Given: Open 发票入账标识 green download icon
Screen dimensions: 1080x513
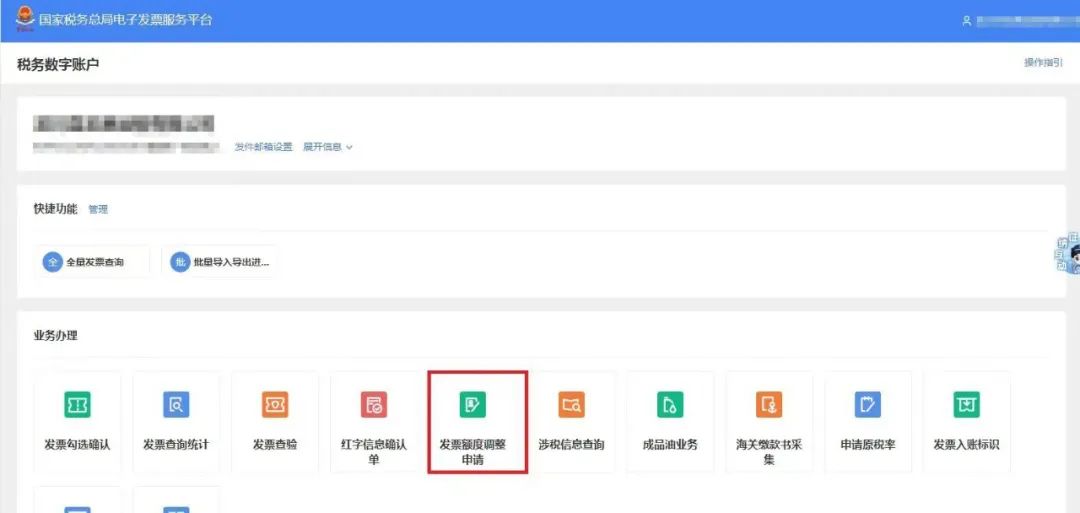Looking at the screenshot, I should (967, 405).
